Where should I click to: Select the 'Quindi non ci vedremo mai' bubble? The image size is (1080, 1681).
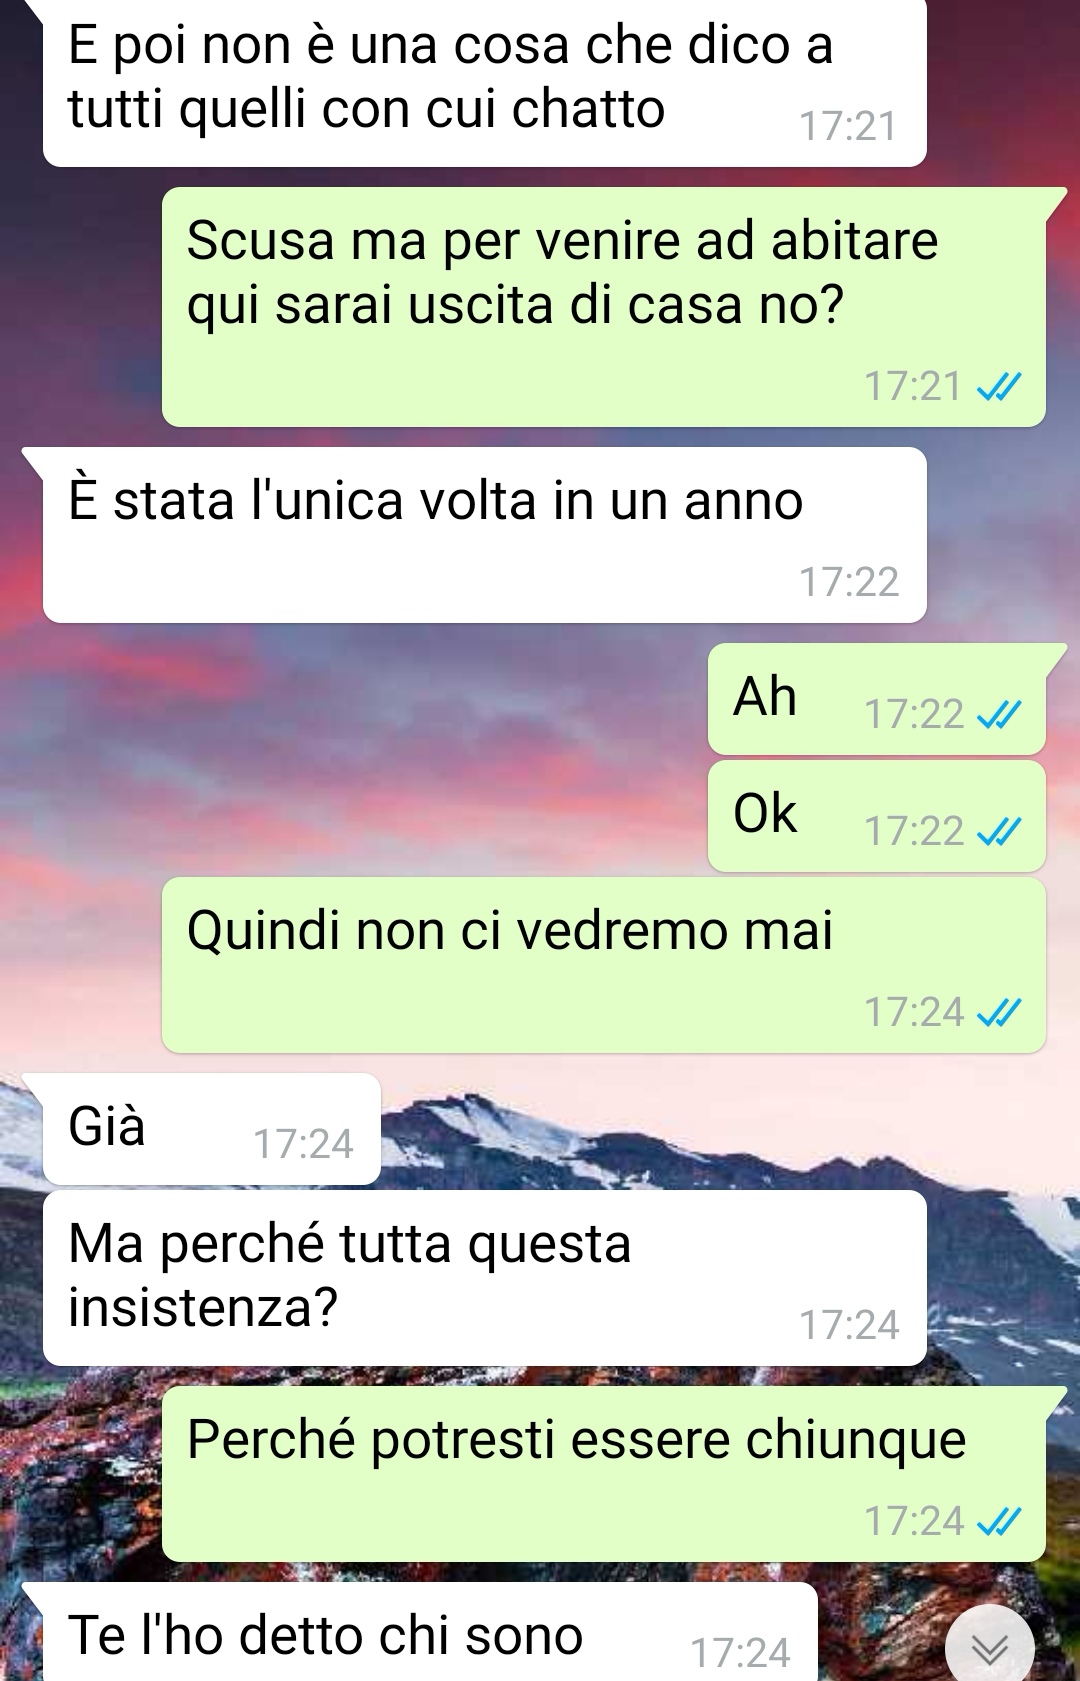click(604, 965)
